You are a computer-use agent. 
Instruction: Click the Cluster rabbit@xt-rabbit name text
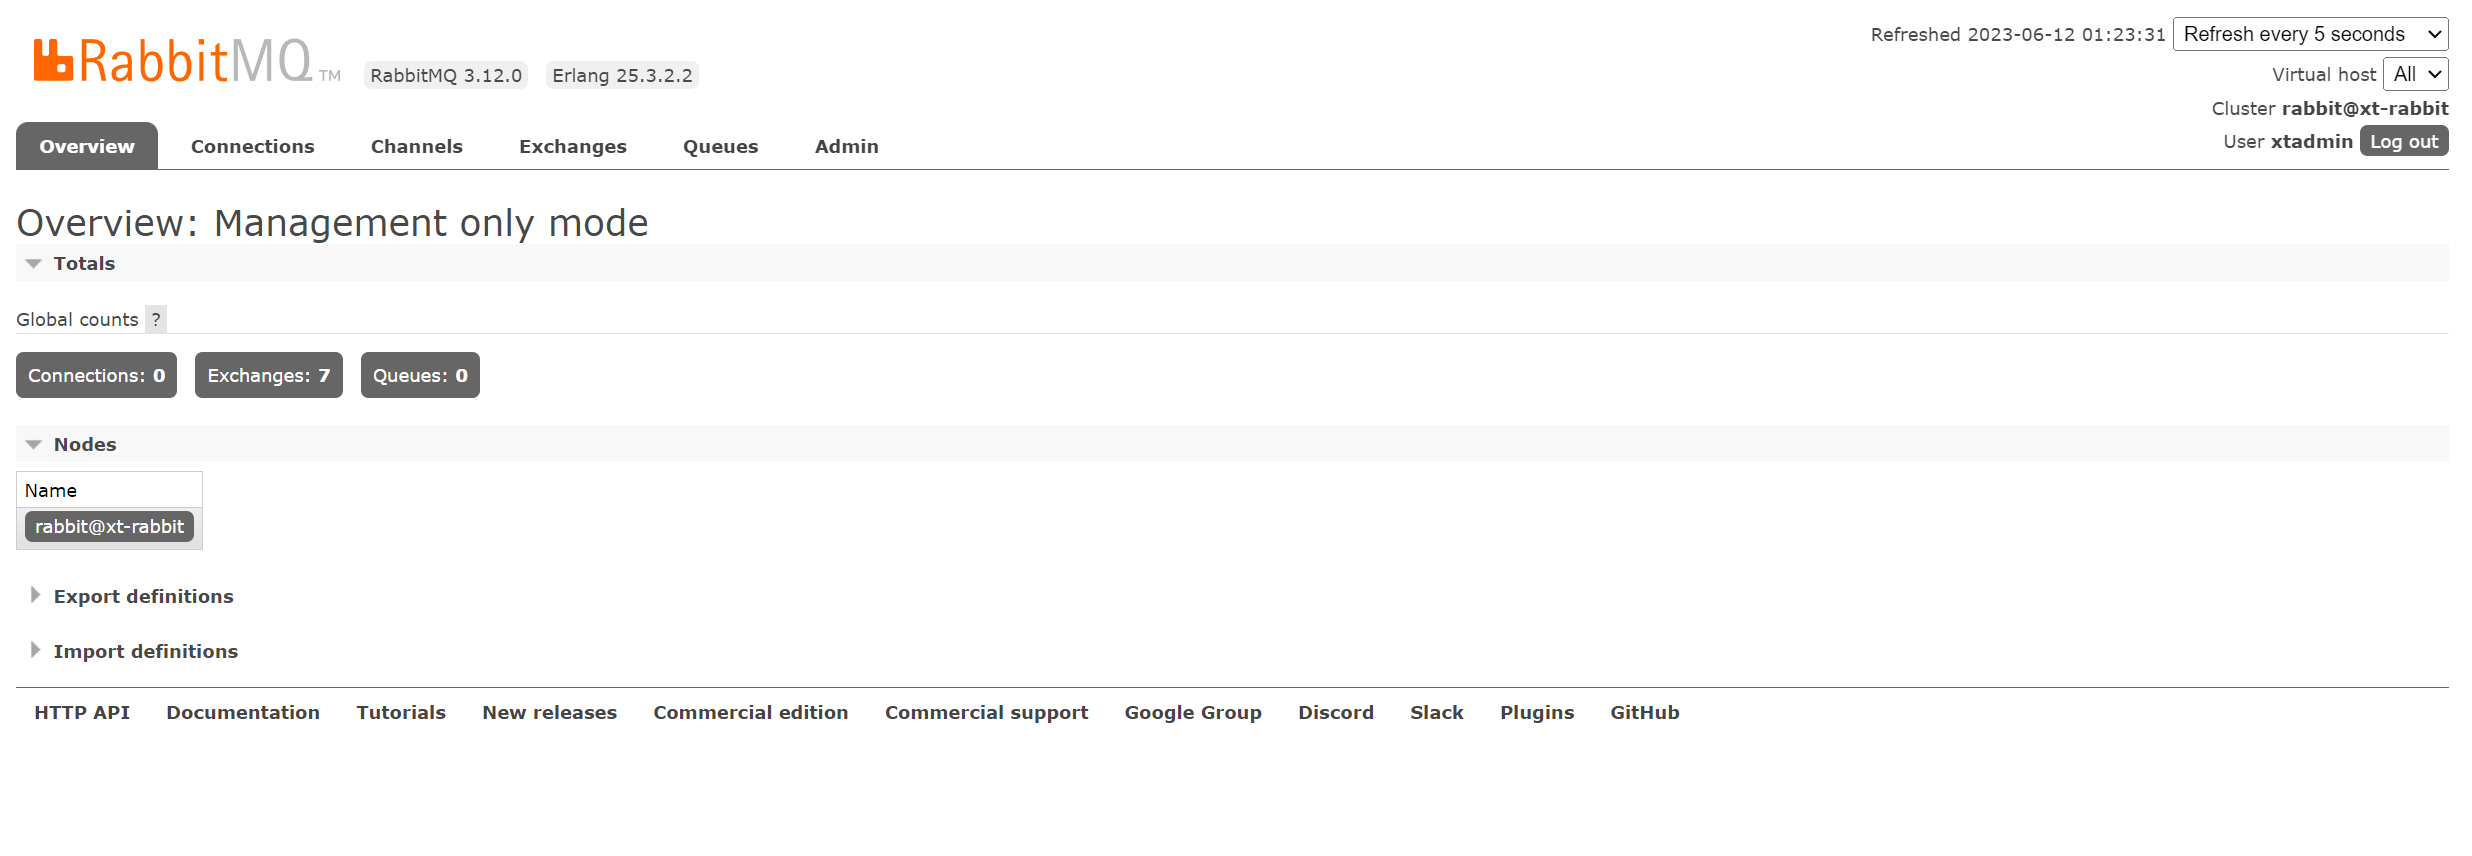point(2330,108)
